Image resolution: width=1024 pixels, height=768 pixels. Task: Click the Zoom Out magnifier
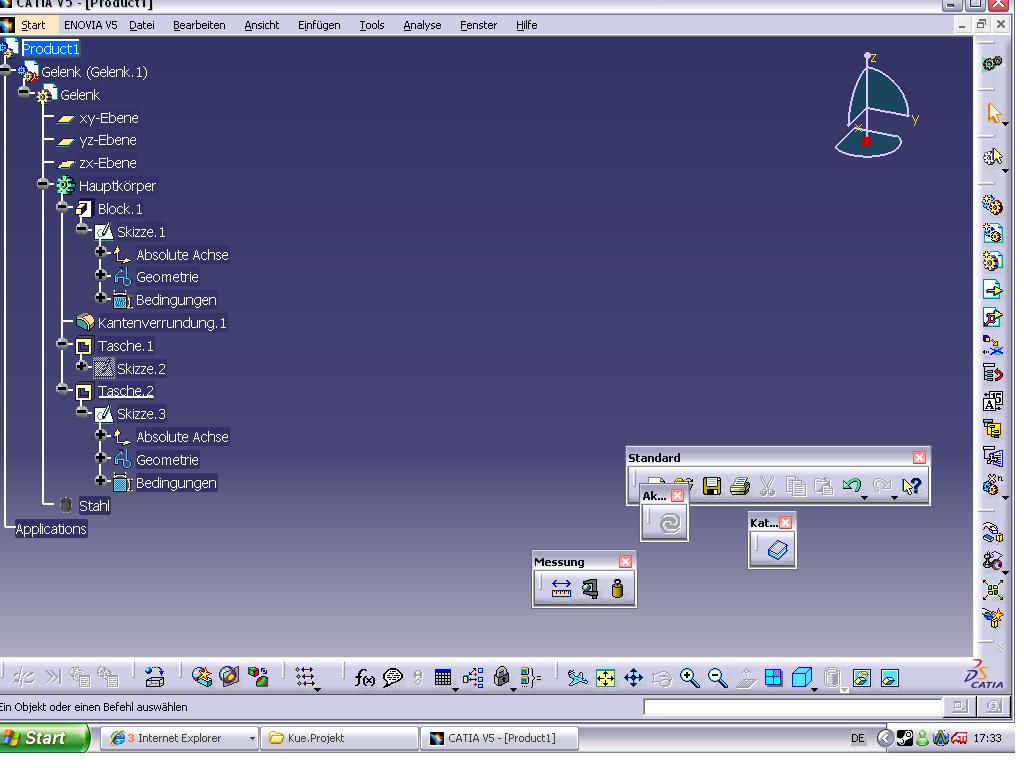[717, 678]
